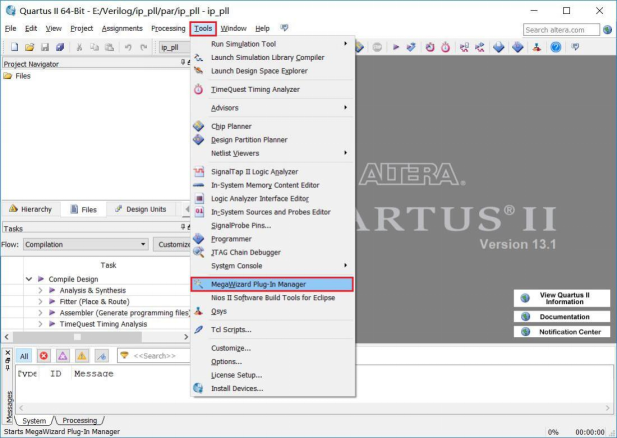
Task: Click Nios II Software Build Tools for Eclipse
Action: click(x=273, y=298)
